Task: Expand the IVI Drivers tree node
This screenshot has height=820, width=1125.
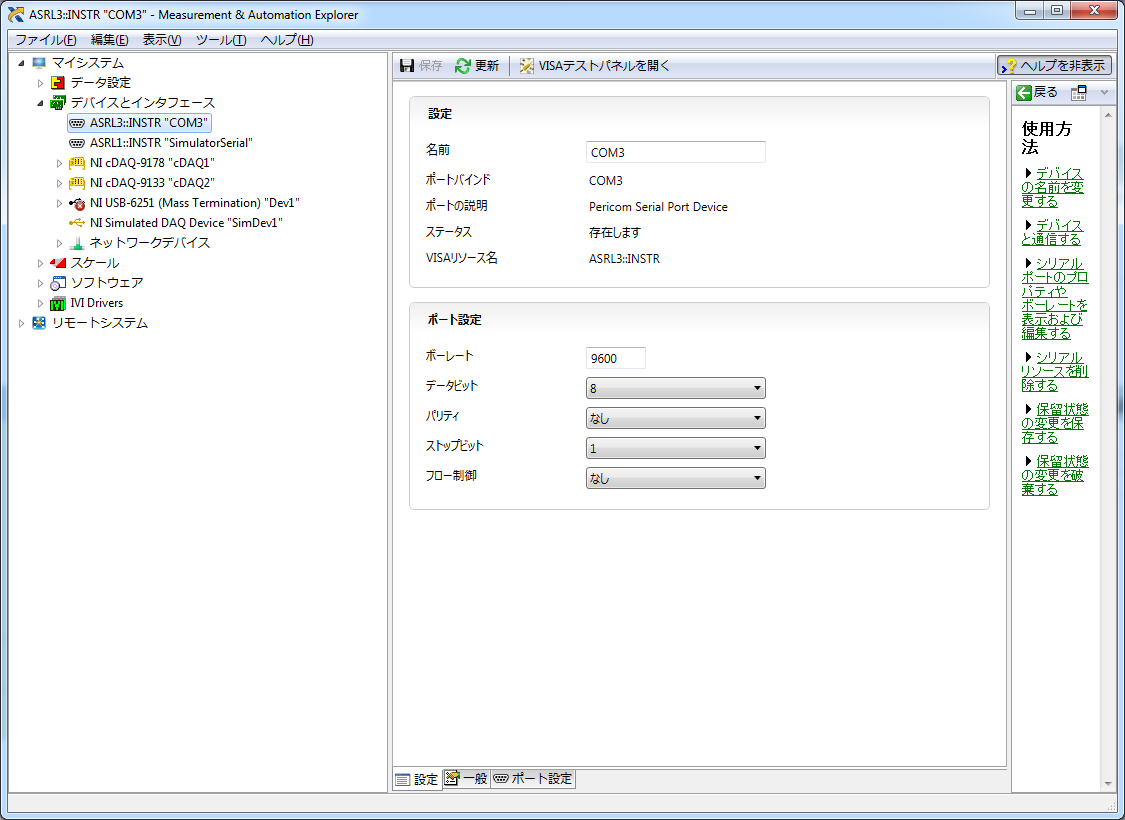Action: tap(40, 303)
